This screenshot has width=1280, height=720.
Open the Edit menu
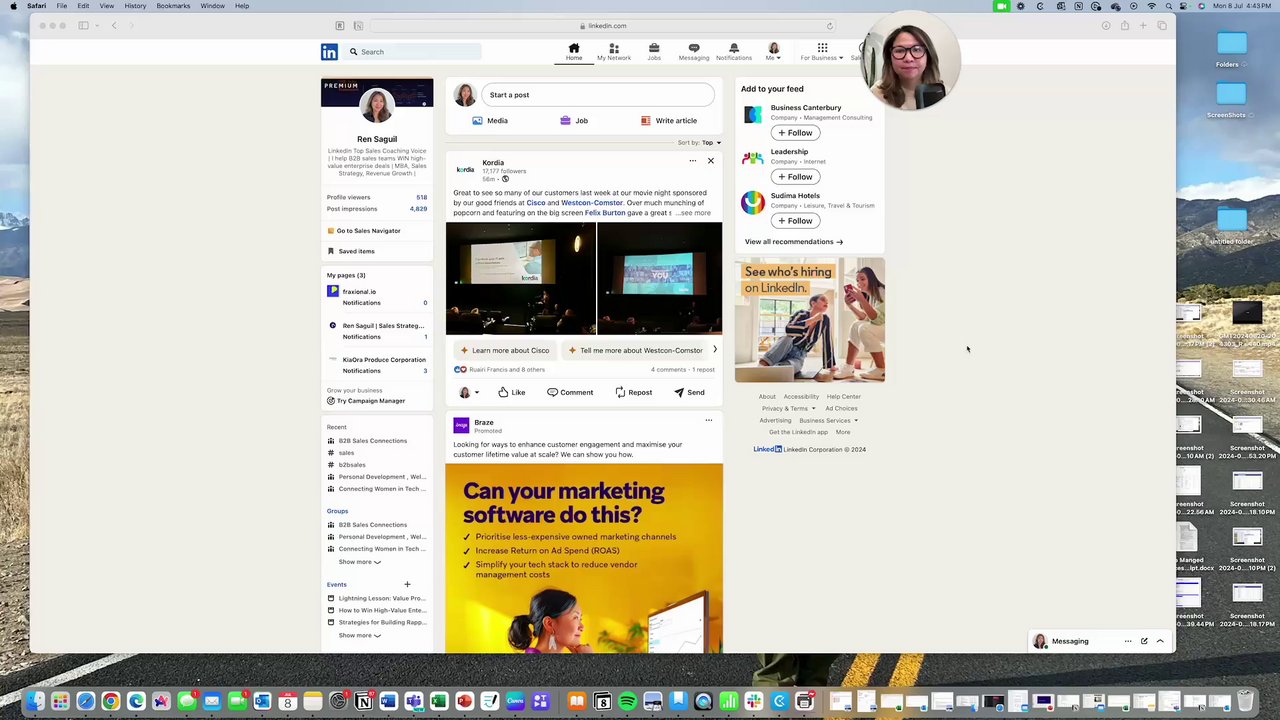83,6
